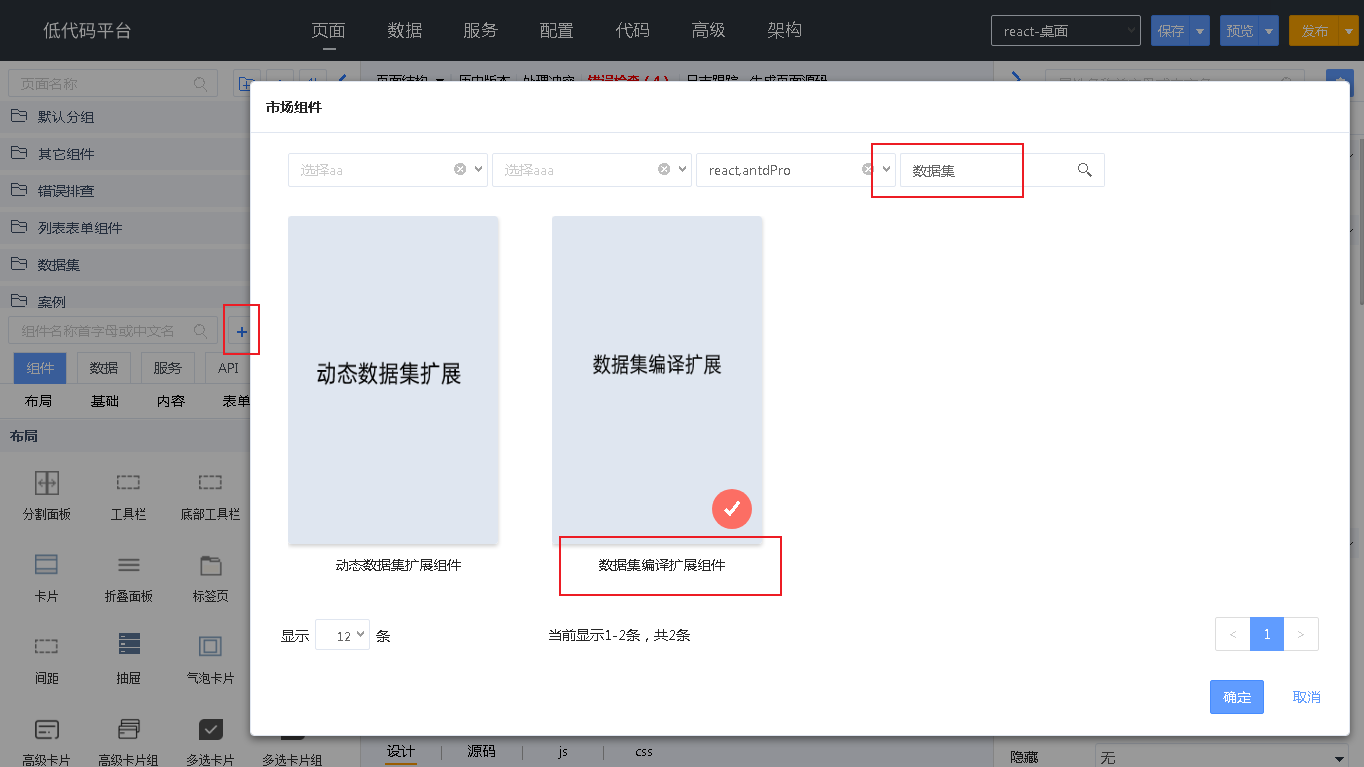Select the 基础 component category
This screenshot has height=767, width=1364.
point(104,401)
